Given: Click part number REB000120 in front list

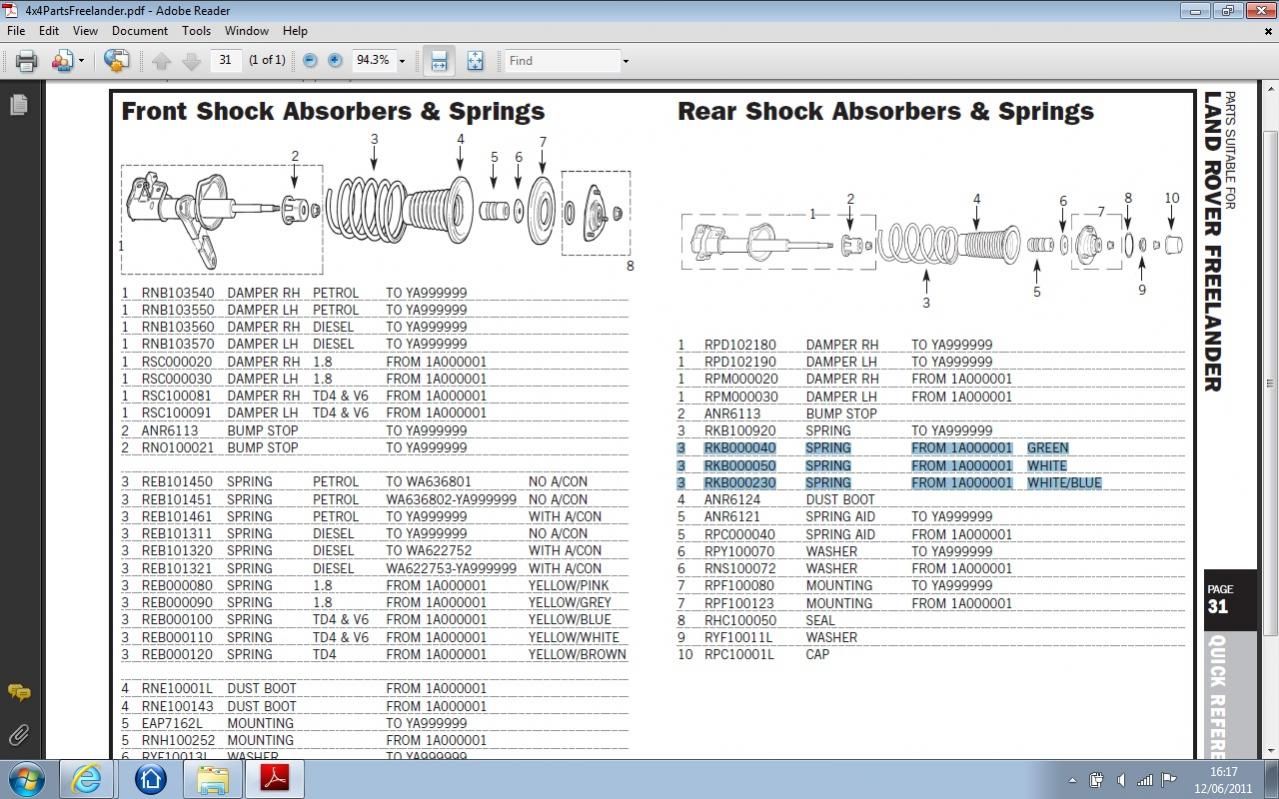Looking at the screenshot, I should point(177,654).
